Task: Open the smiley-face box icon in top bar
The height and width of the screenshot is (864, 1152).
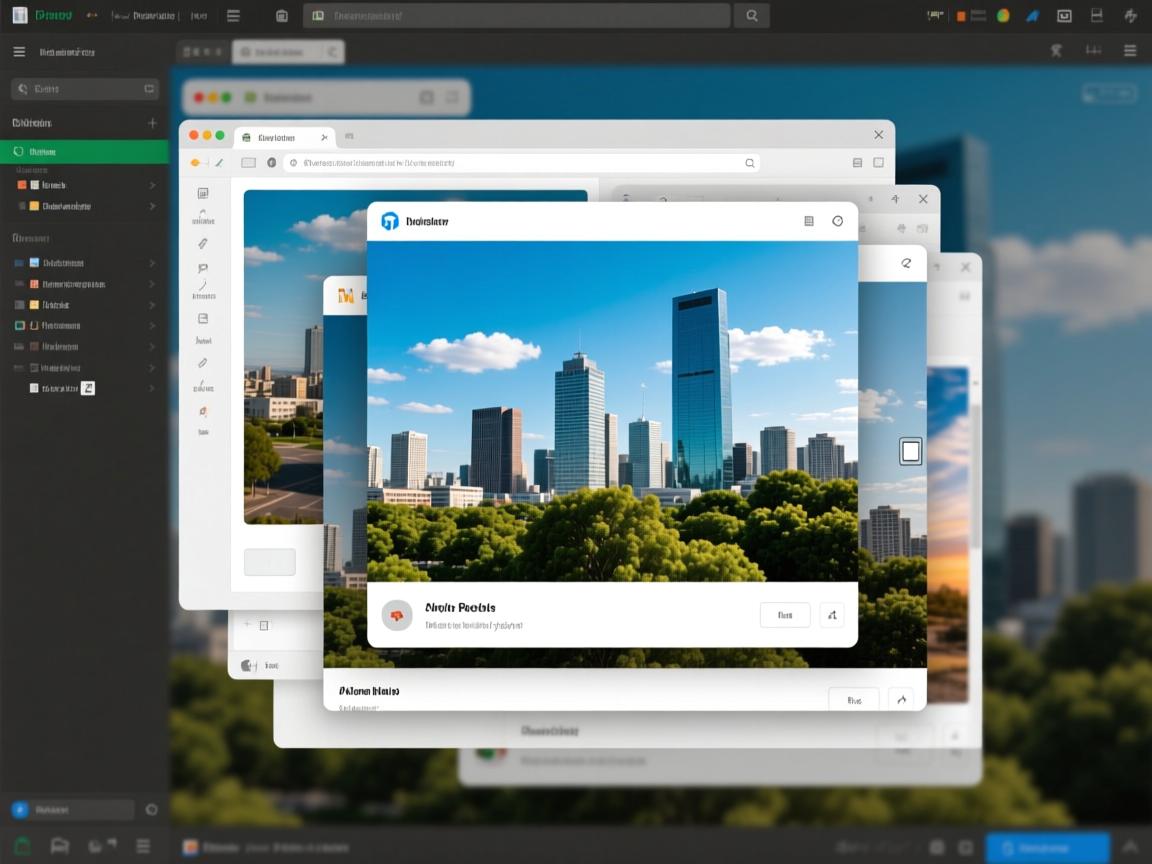Action: click(x=1064, y=16)
